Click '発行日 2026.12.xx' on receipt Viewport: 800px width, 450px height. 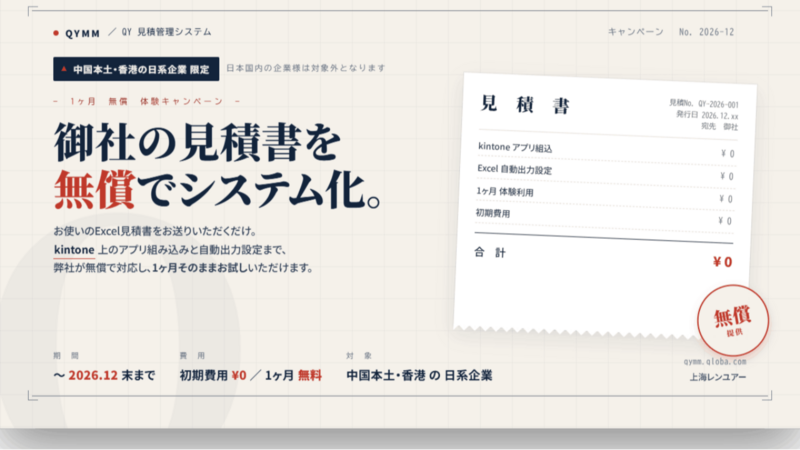(x=707, y=115)
